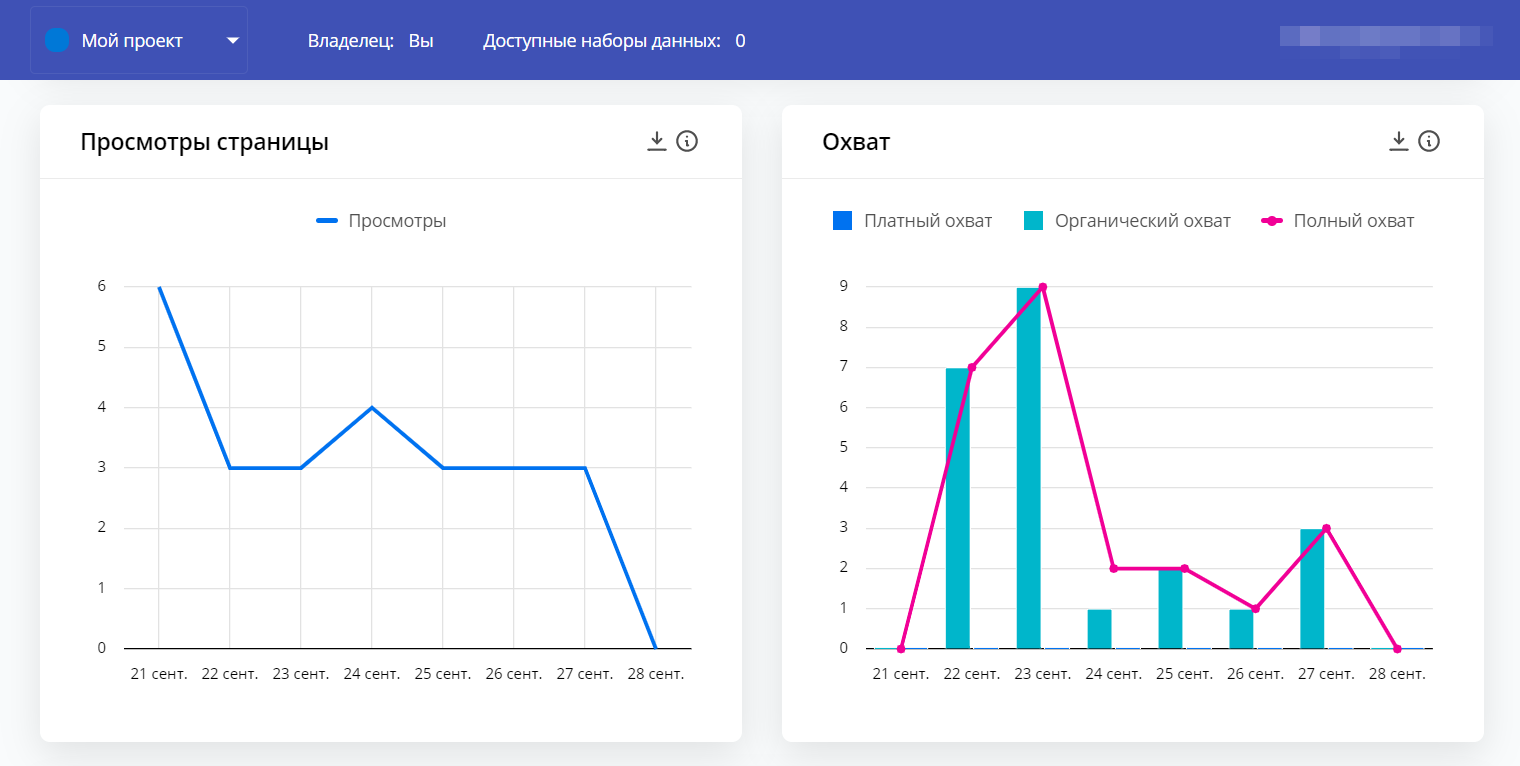Toggle the Просмотры legend series
This screenshot has width=1520, height=766.
coord(381,221)
